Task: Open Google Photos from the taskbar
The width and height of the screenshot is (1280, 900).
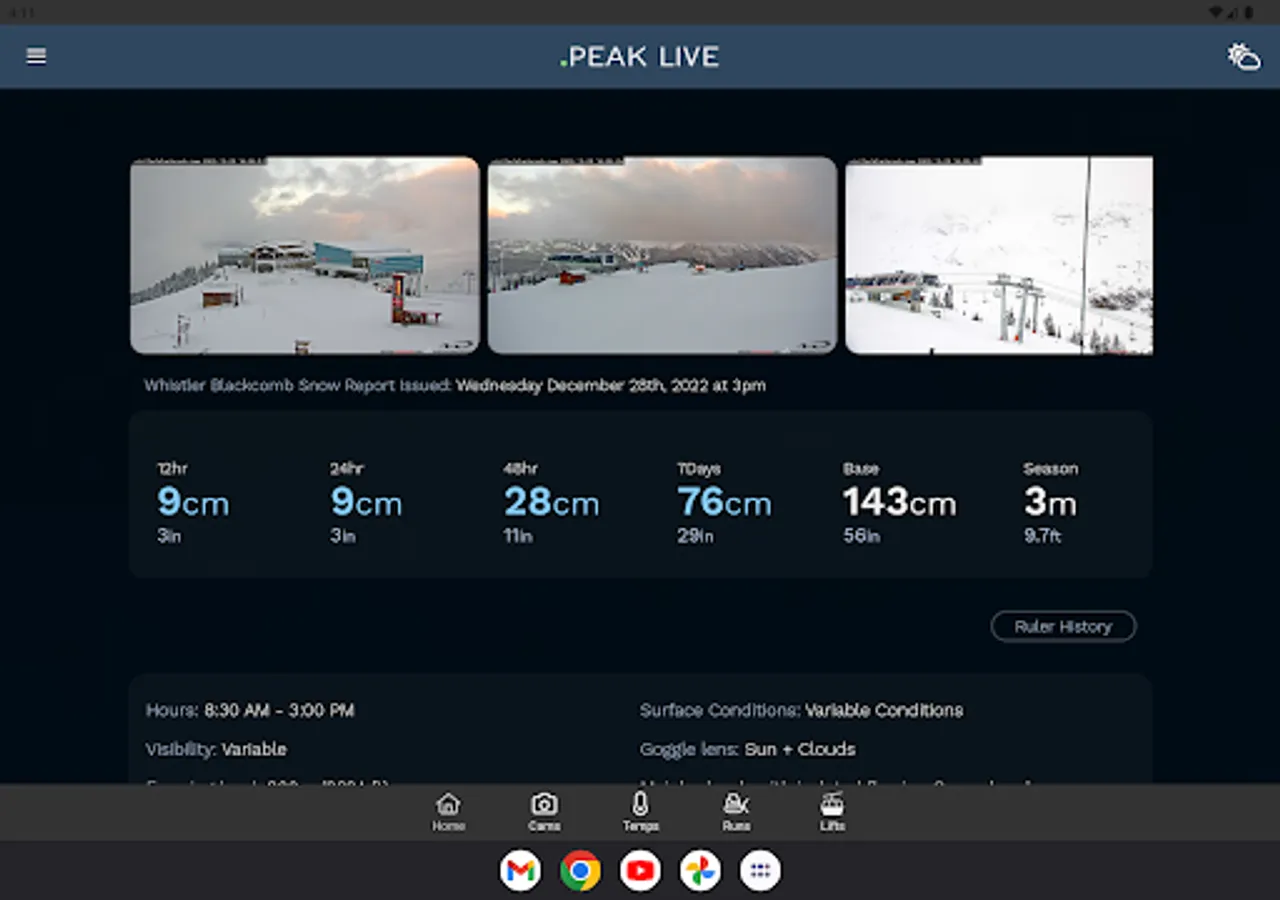Action: click(700, 871)
